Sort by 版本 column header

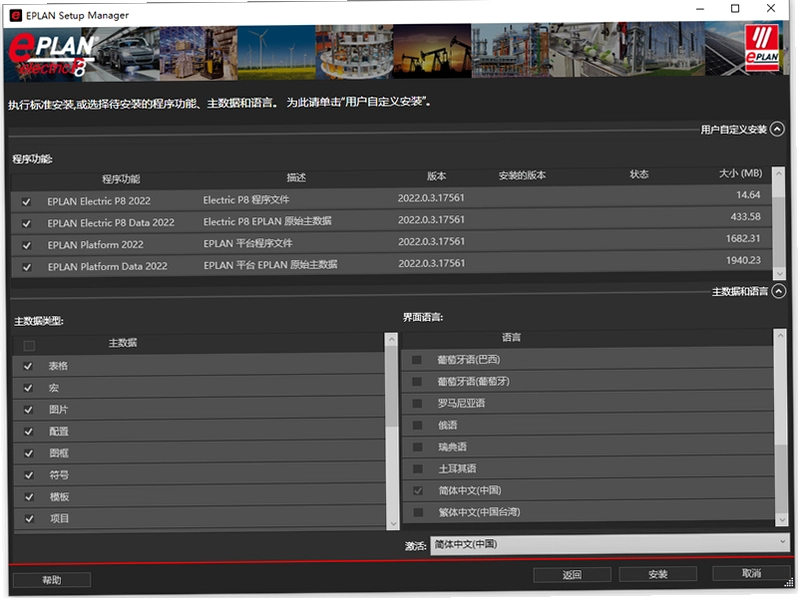point(436,176)
